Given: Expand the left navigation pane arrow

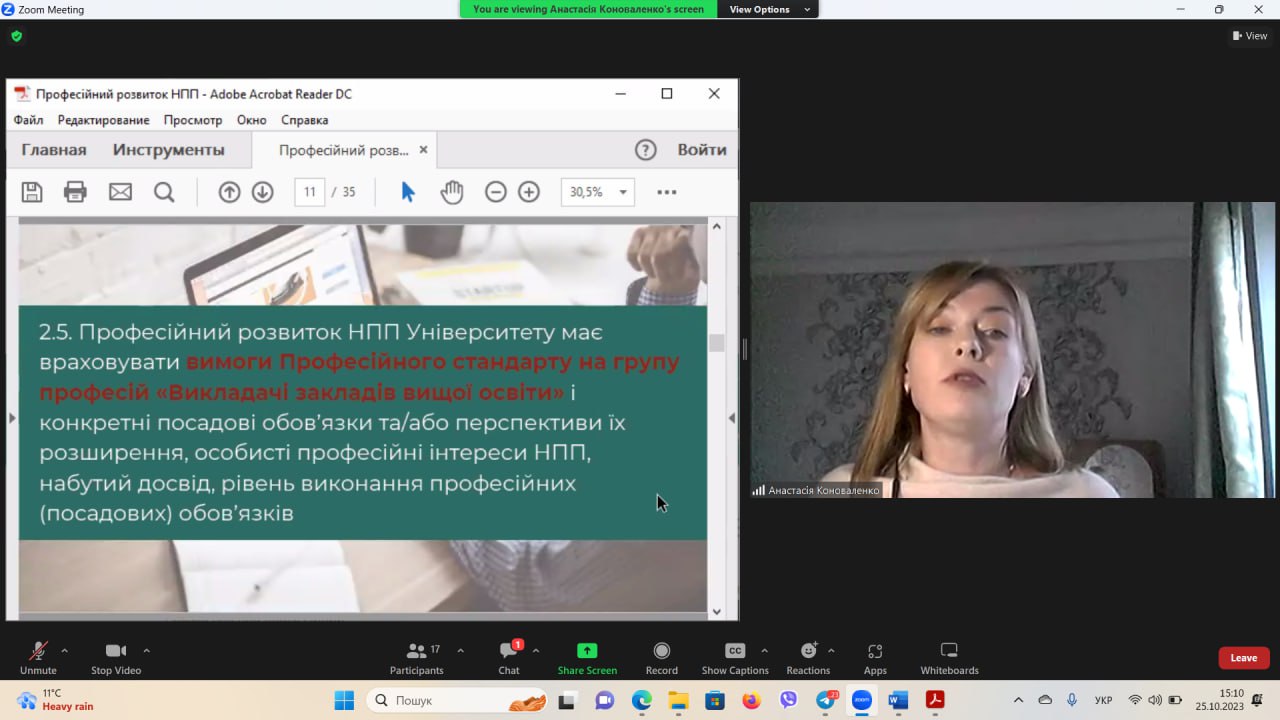Looking at the screenshot, I should [x=12, y=417].
